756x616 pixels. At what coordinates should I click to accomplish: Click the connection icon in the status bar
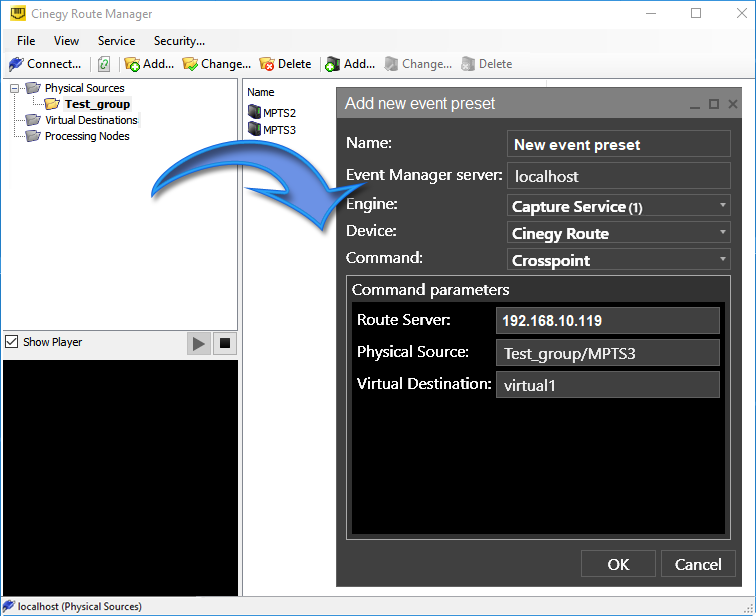click(9, 605)
